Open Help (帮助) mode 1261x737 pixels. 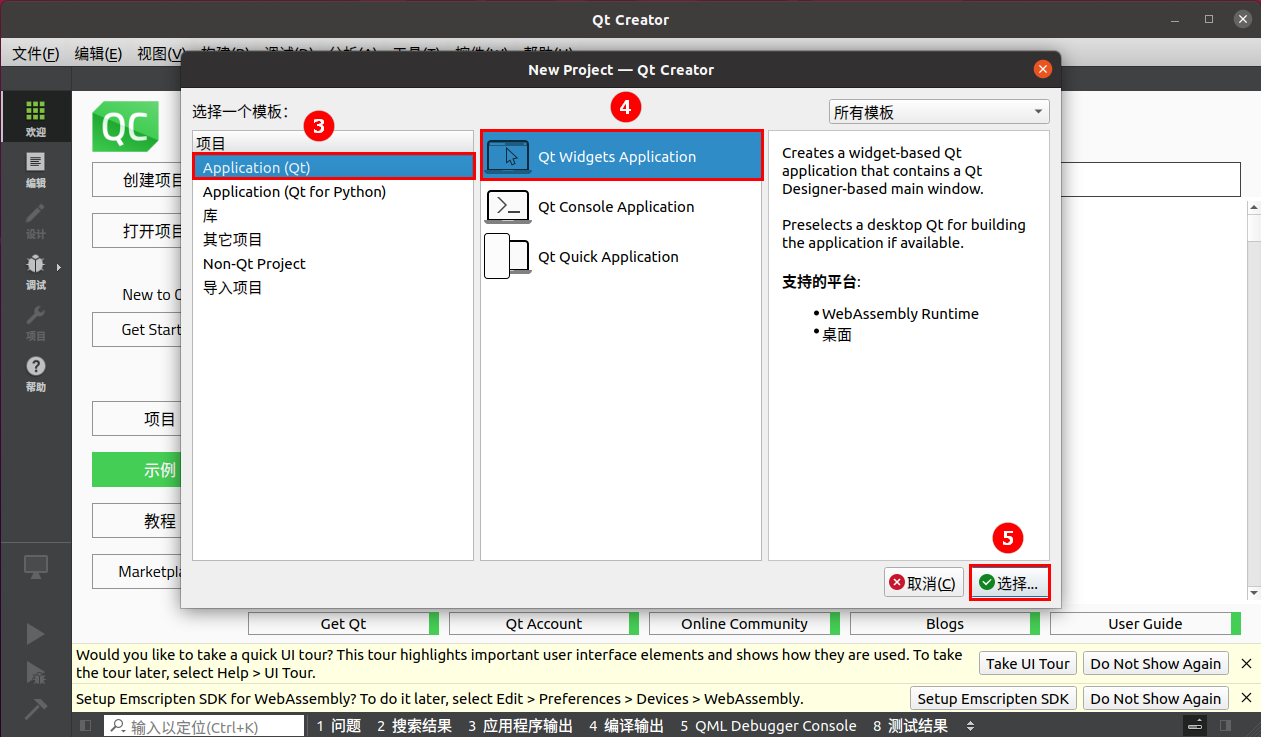35,374
